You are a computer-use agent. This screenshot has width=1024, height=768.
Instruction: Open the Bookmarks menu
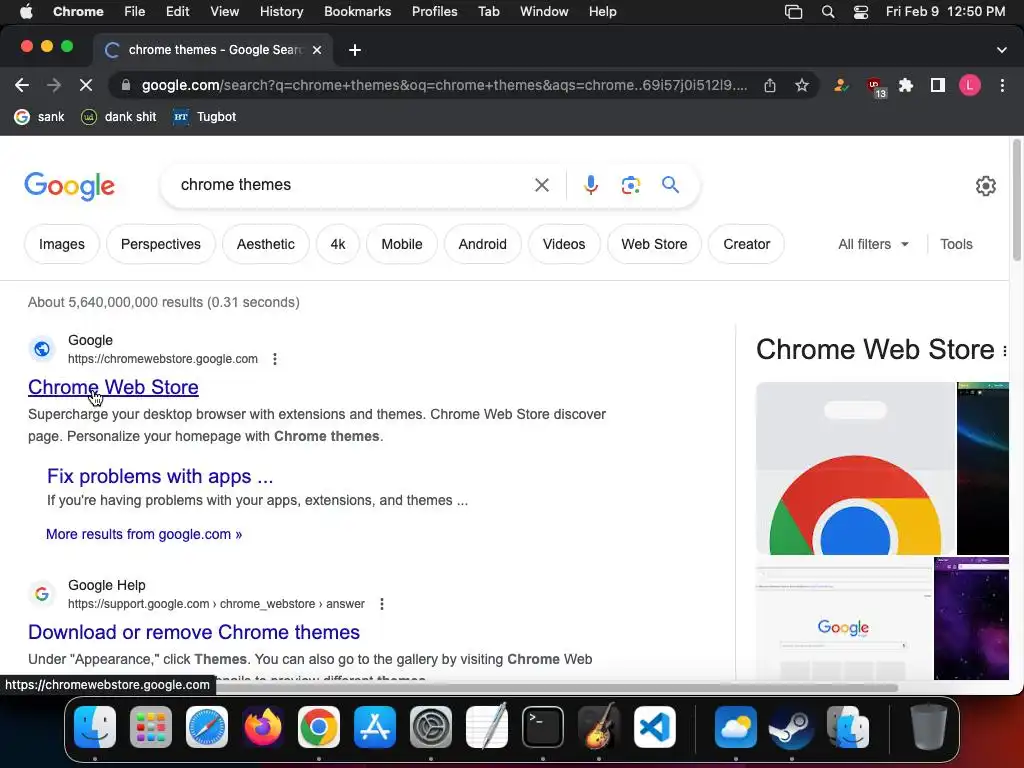pyautogui.click(x=357, y=12)
